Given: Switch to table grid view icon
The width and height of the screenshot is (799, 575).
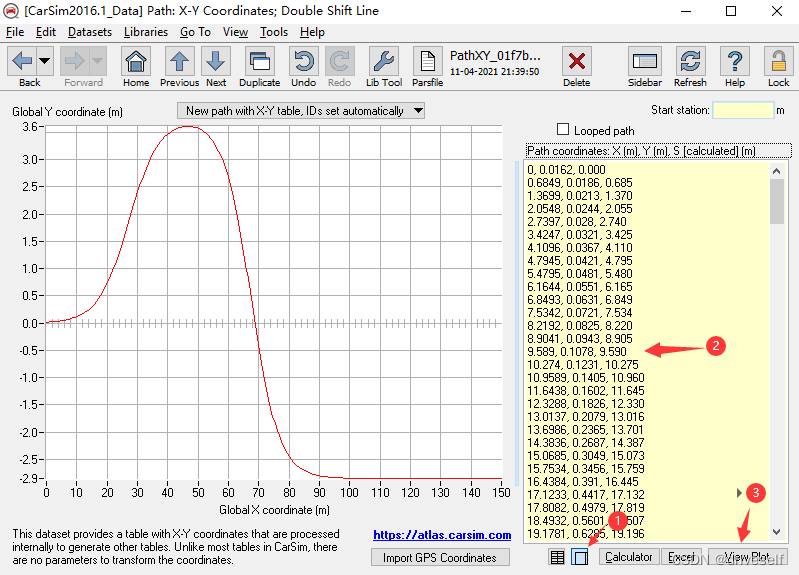Looking at the screenshot, I should click(557, 557).
